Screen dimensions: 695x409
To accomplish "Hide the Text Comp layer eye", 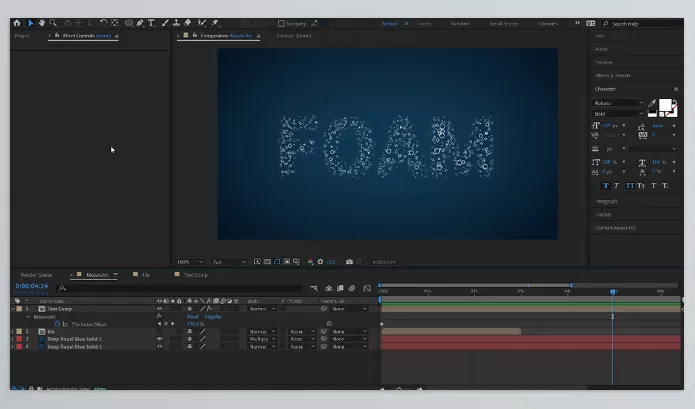I will pyautogui.click(x=160, y=309).
